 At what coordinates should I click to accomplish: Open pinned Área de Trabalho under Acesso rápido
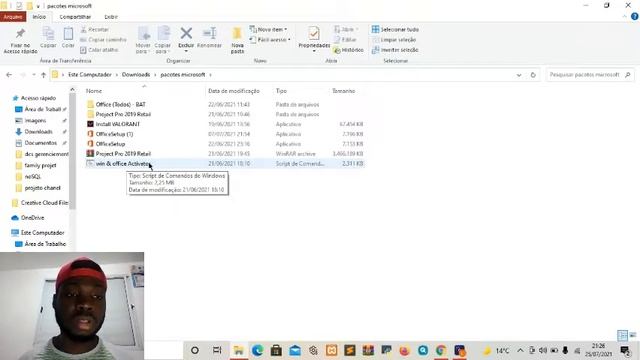[x=42, y=109]
